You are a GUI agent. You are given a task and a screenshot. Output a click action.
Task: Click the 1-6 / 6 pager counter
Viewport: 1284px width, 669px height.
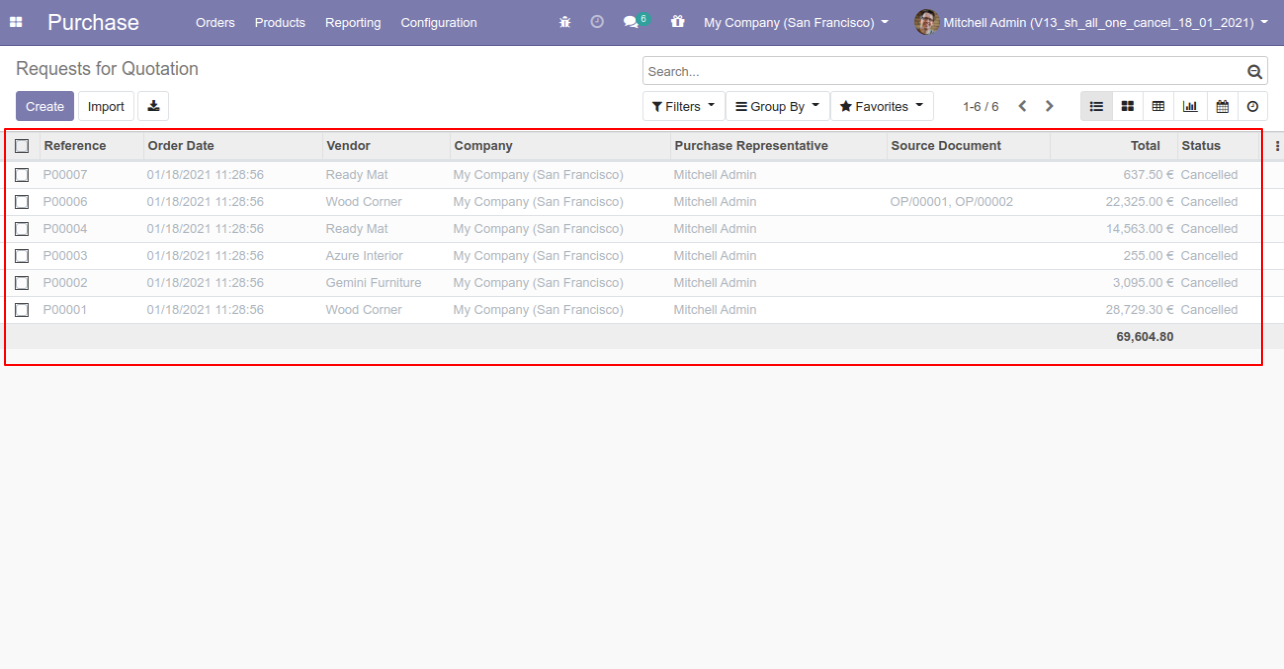(x=980, y=106)
